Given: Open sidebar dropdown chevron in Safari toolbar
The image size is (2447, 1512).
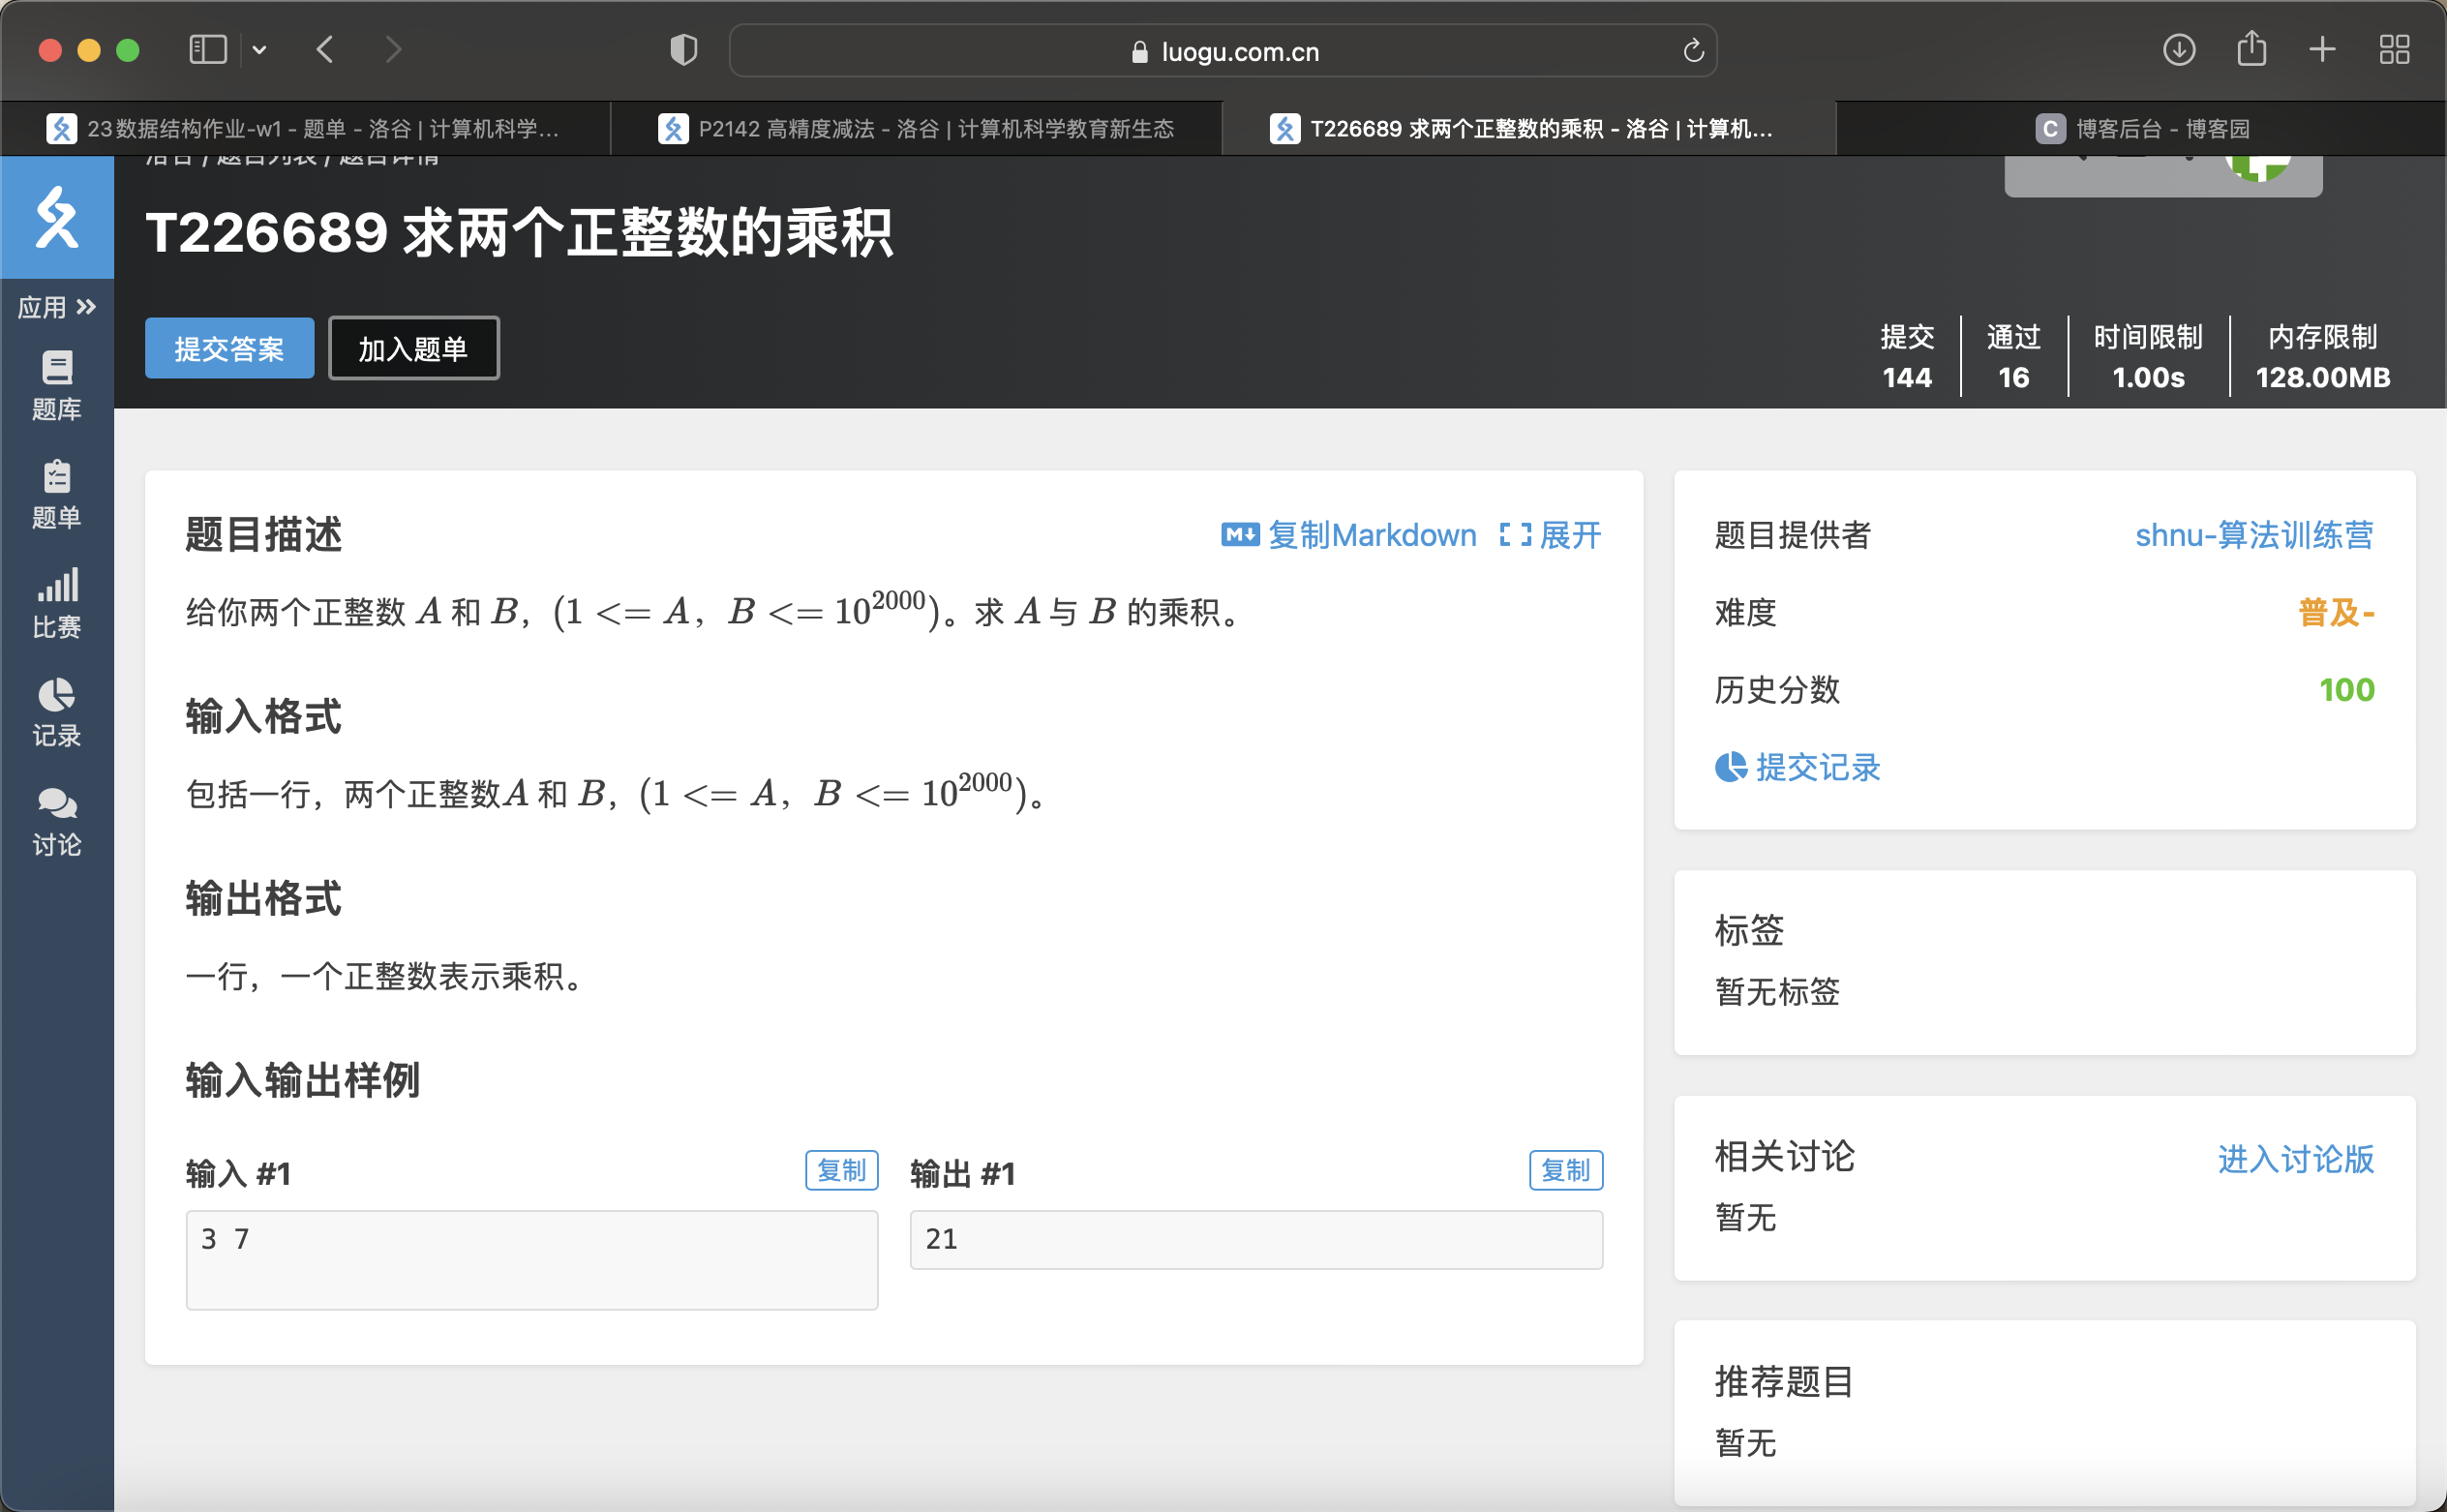Looking at the screenshot, I should [x=259, y=49].
